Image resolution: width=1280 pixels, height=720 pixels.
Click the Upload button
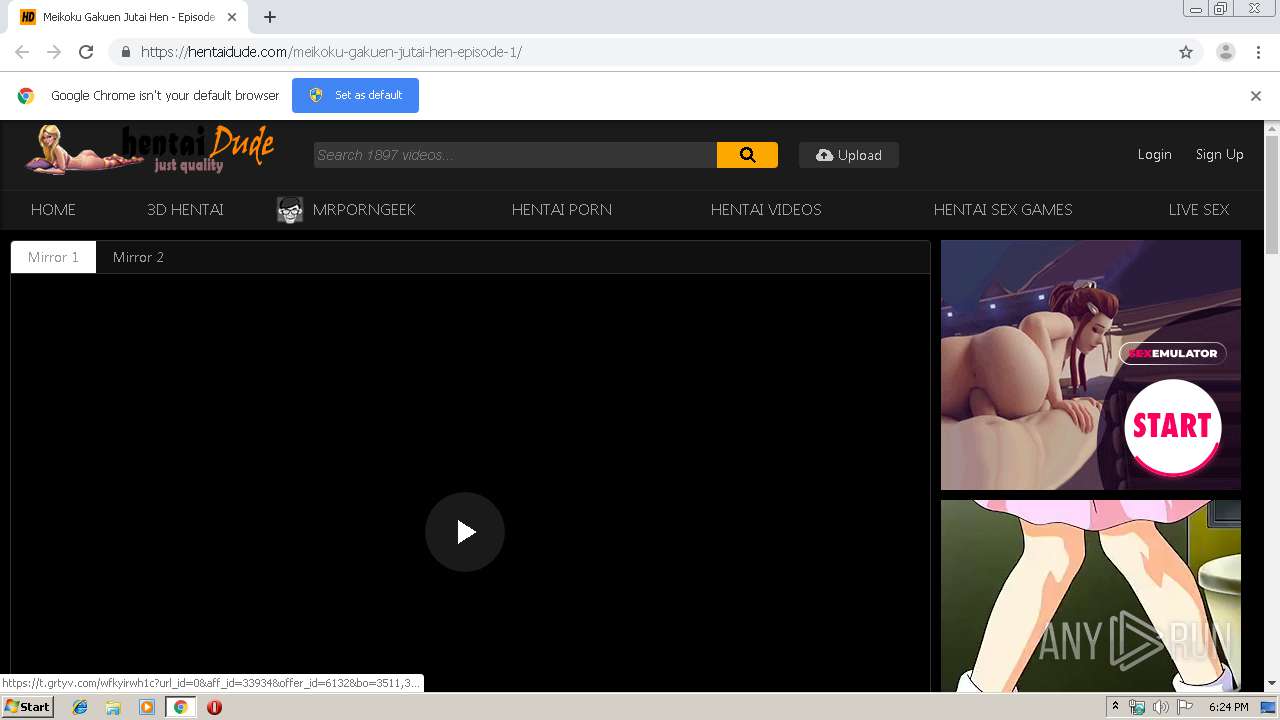[849, 155]
